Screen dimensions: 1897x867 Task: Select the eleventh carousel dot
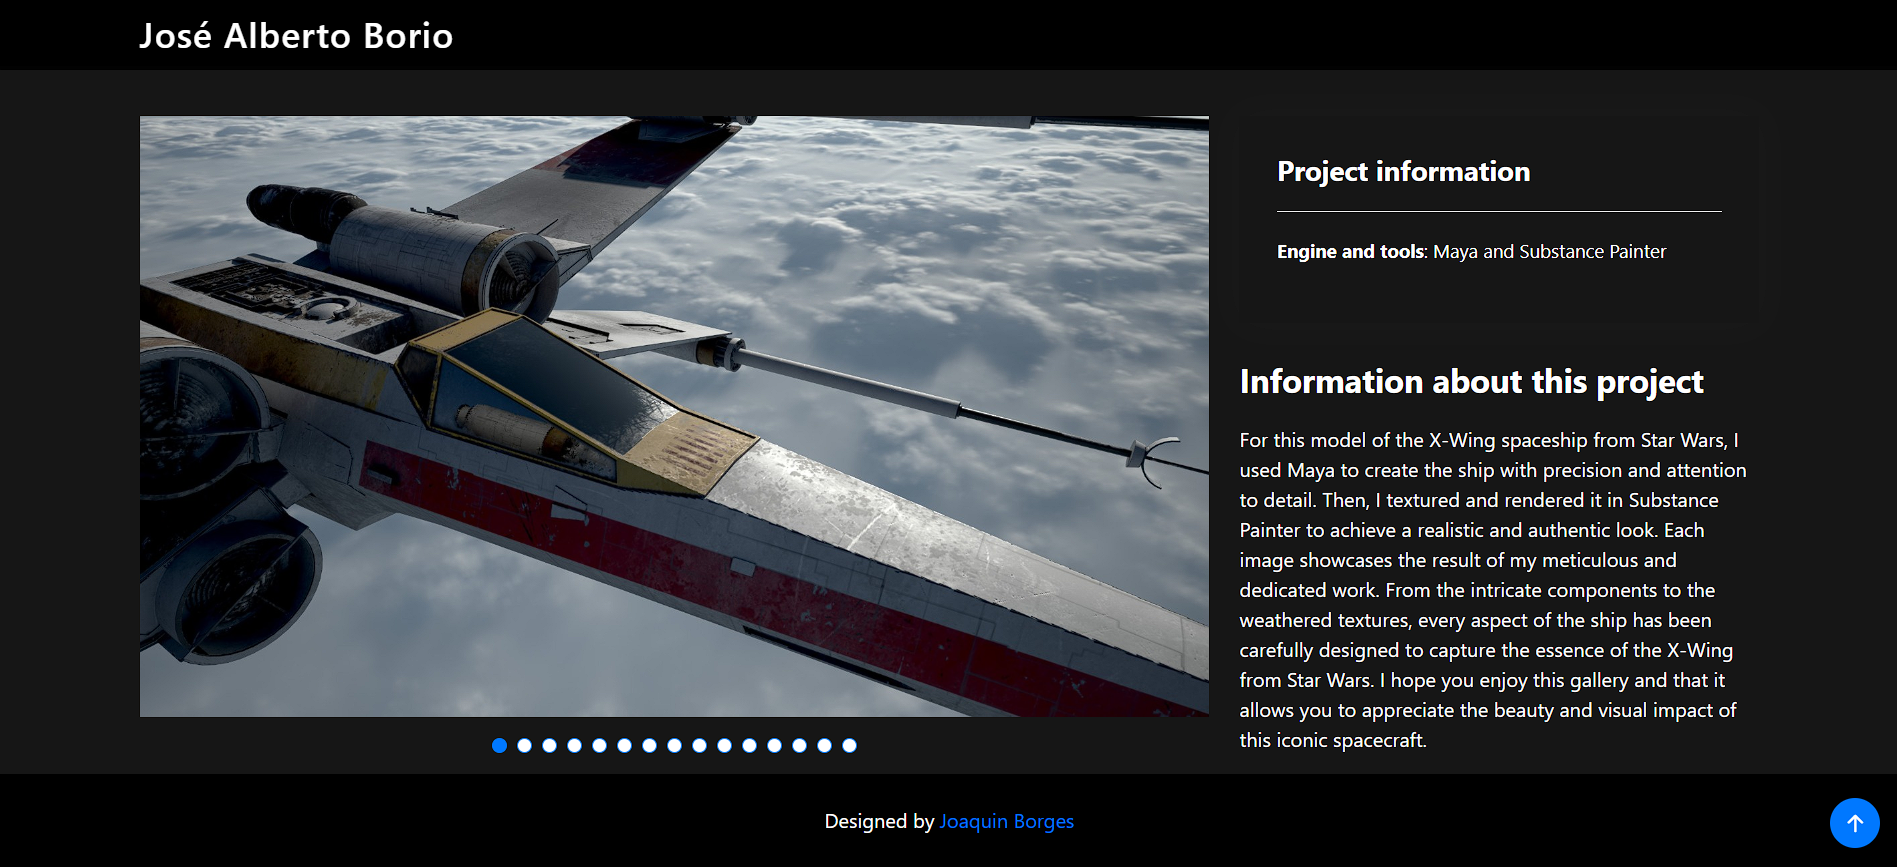coord(749,745)
